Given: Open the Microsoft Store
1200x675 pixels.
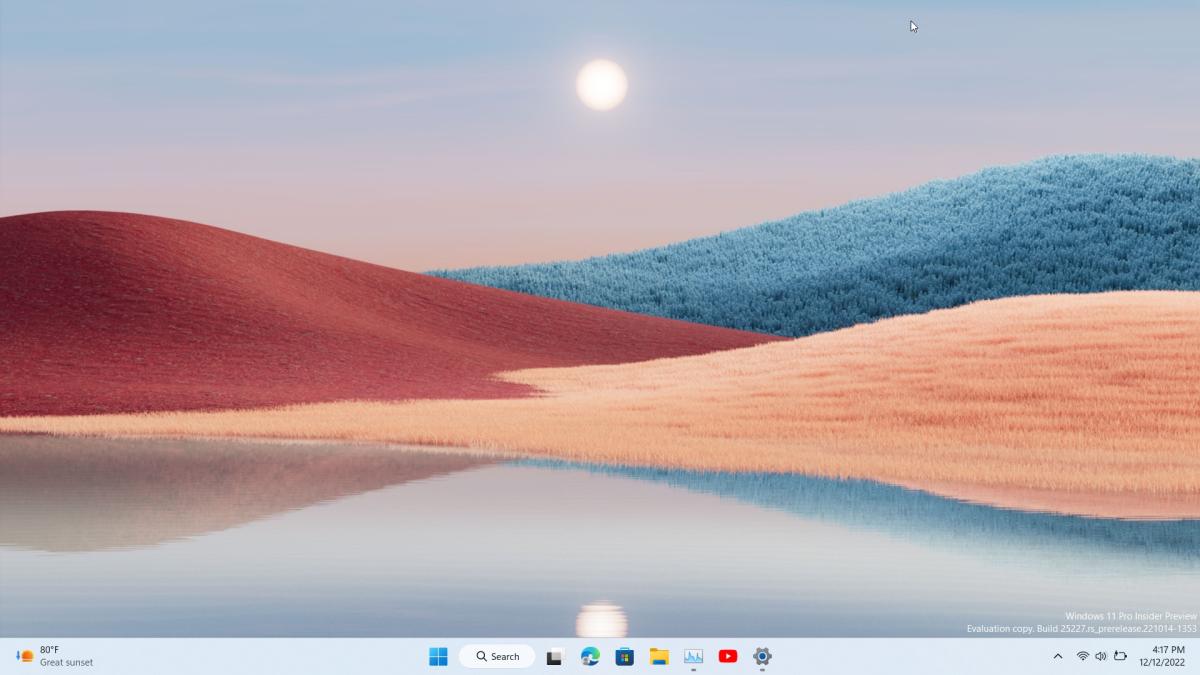Looking at the screenshot, I should click(623, 656).
